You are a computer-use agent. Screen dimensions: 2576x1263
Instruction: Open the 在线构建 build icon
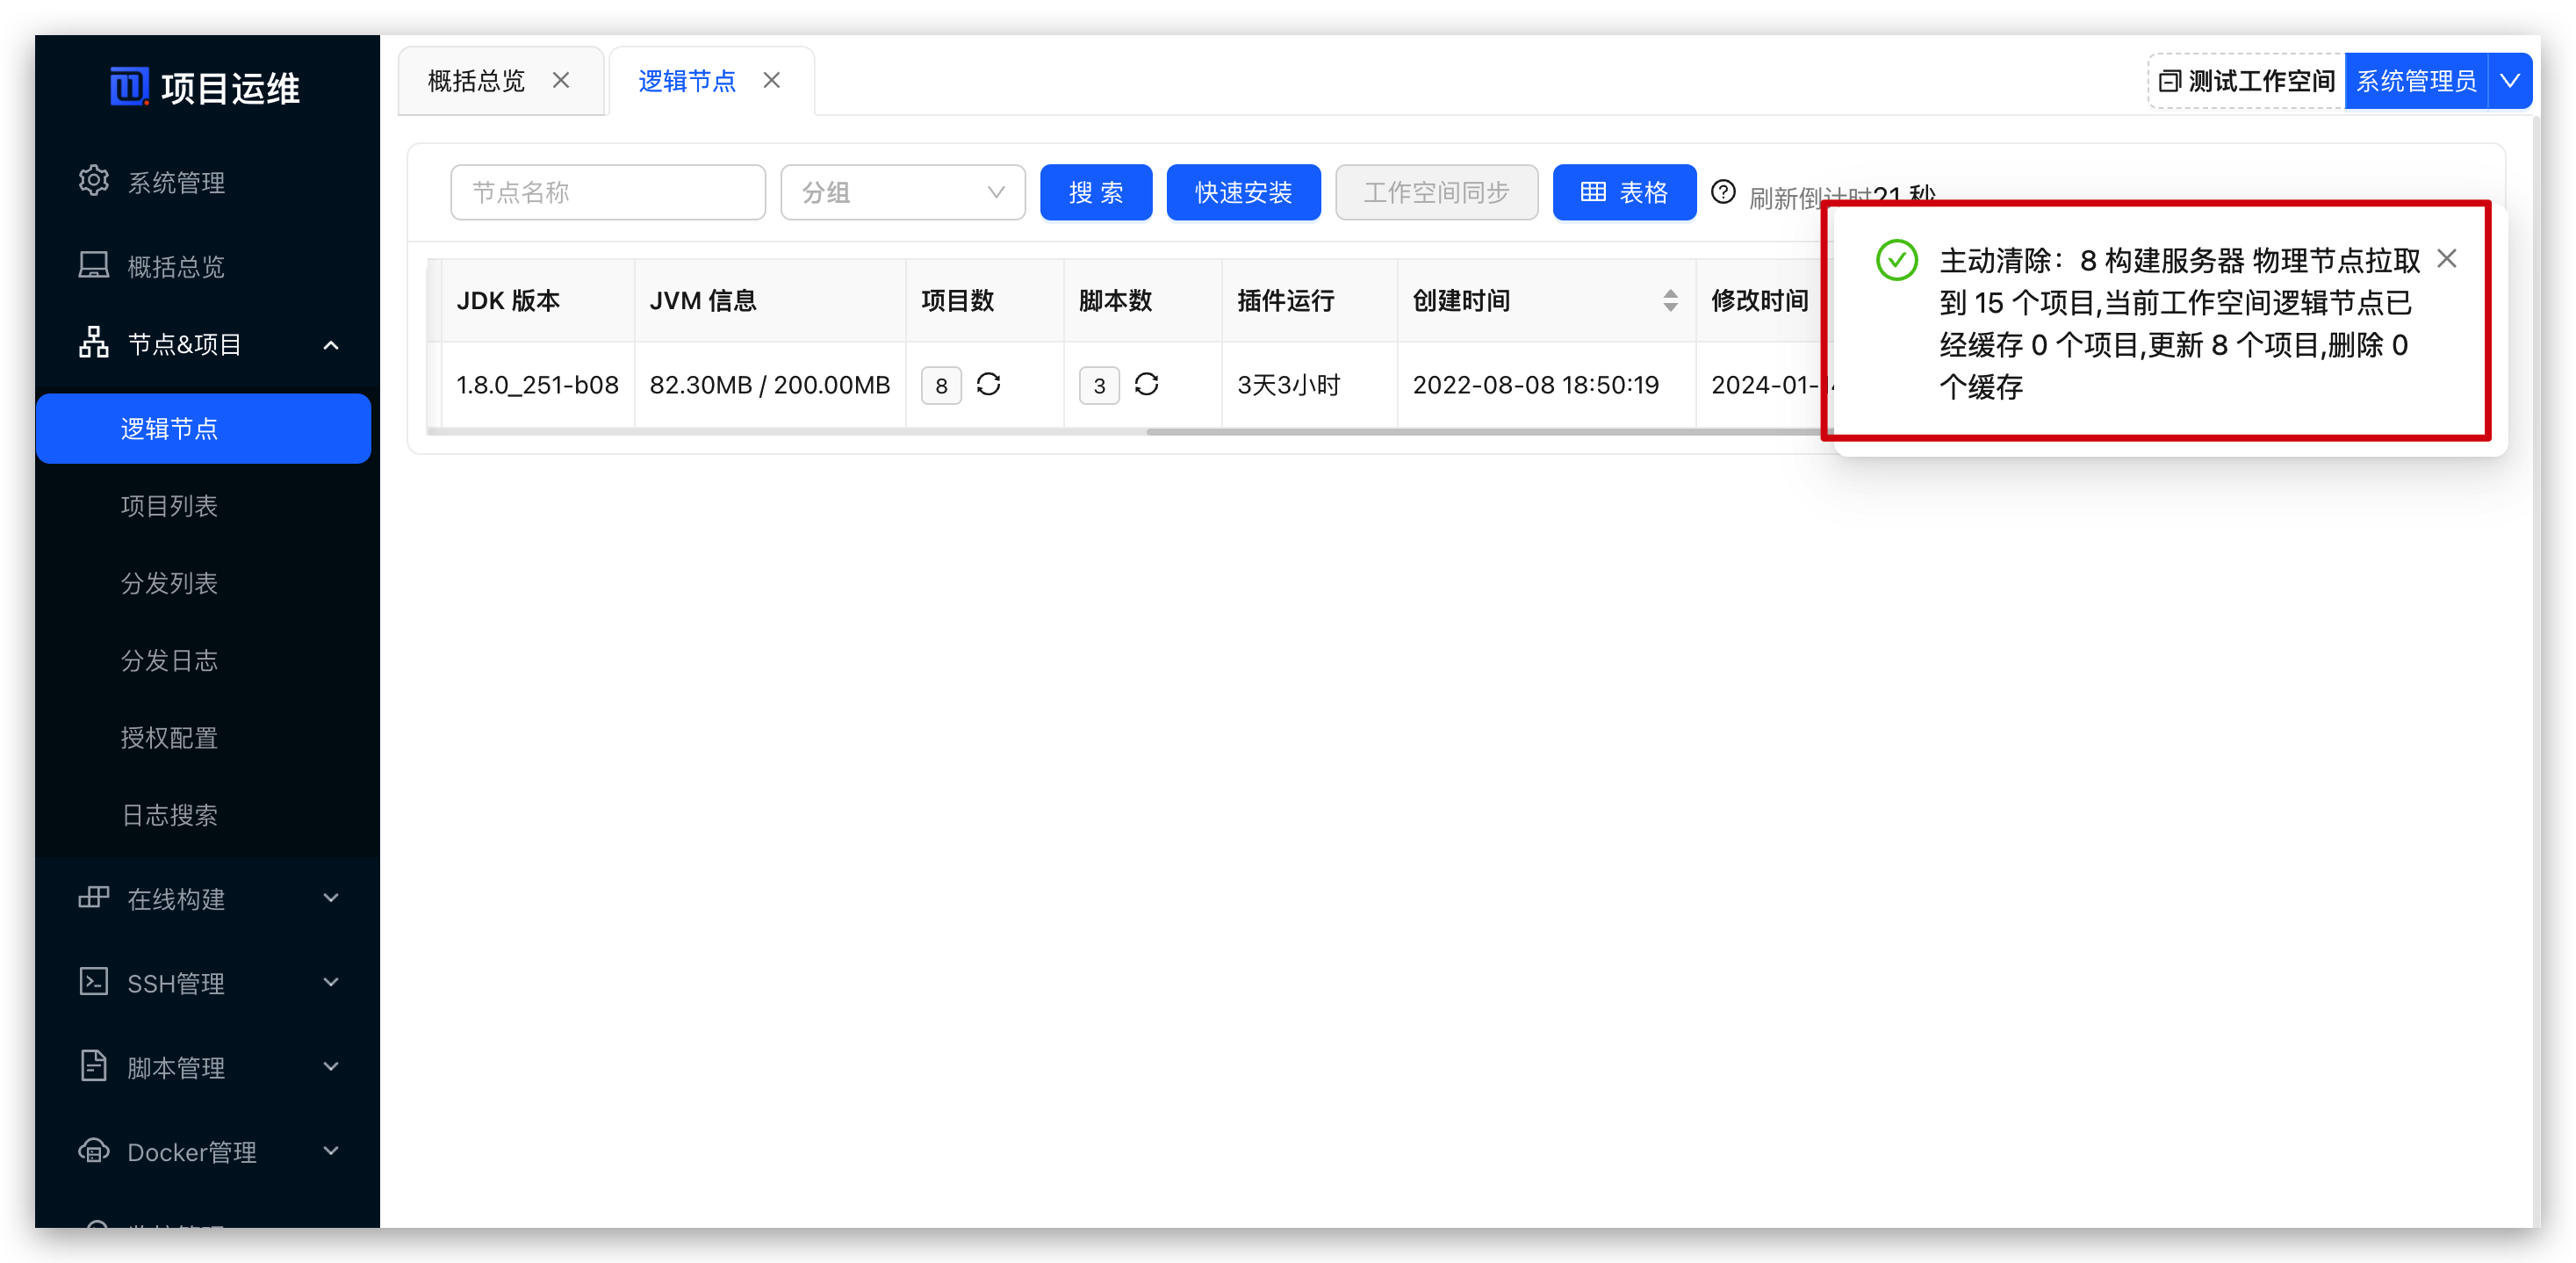(x=93, y=898)
